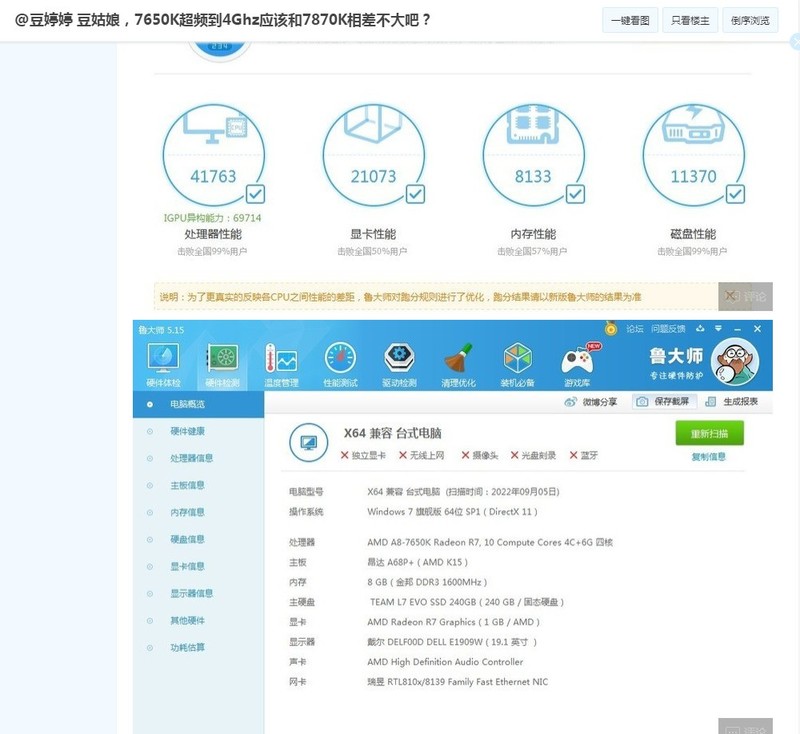Click the memory chip icon above 8133
The width and height of the screenshot is (800, 734).
[533, 124]
